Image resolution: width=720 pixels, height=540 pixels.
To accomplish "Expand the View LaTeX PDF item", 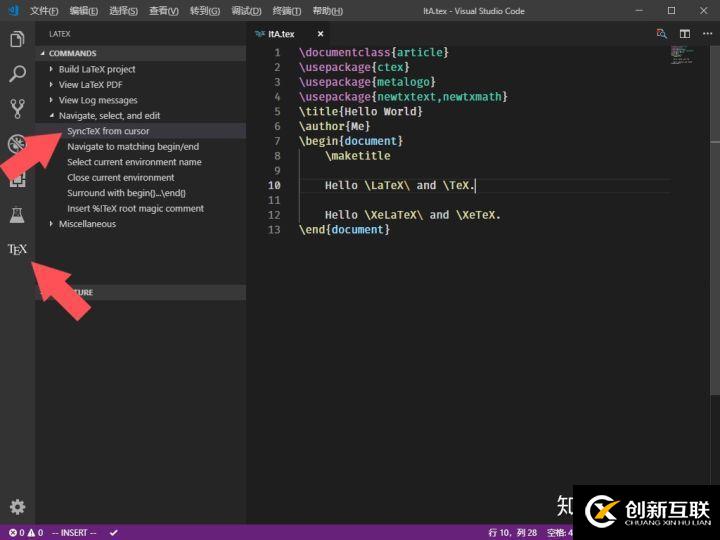I will coord(90,85).
